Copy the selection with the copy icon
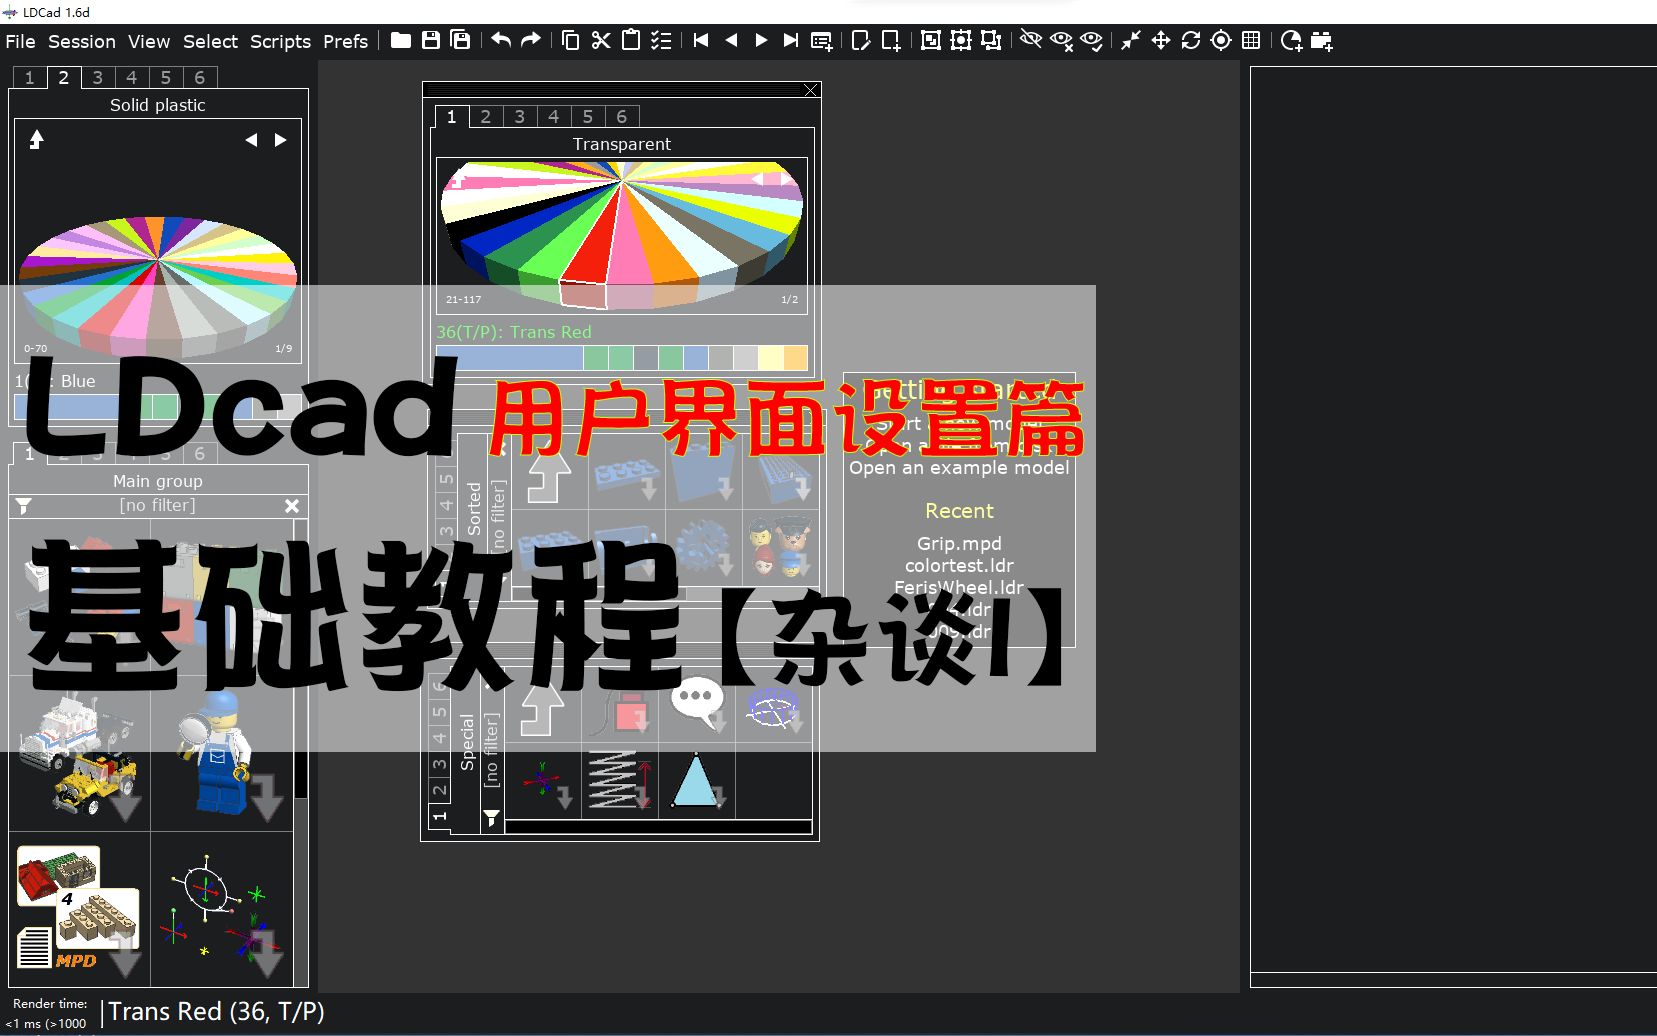This screenshot has width=1657, height=1036. 571,40
